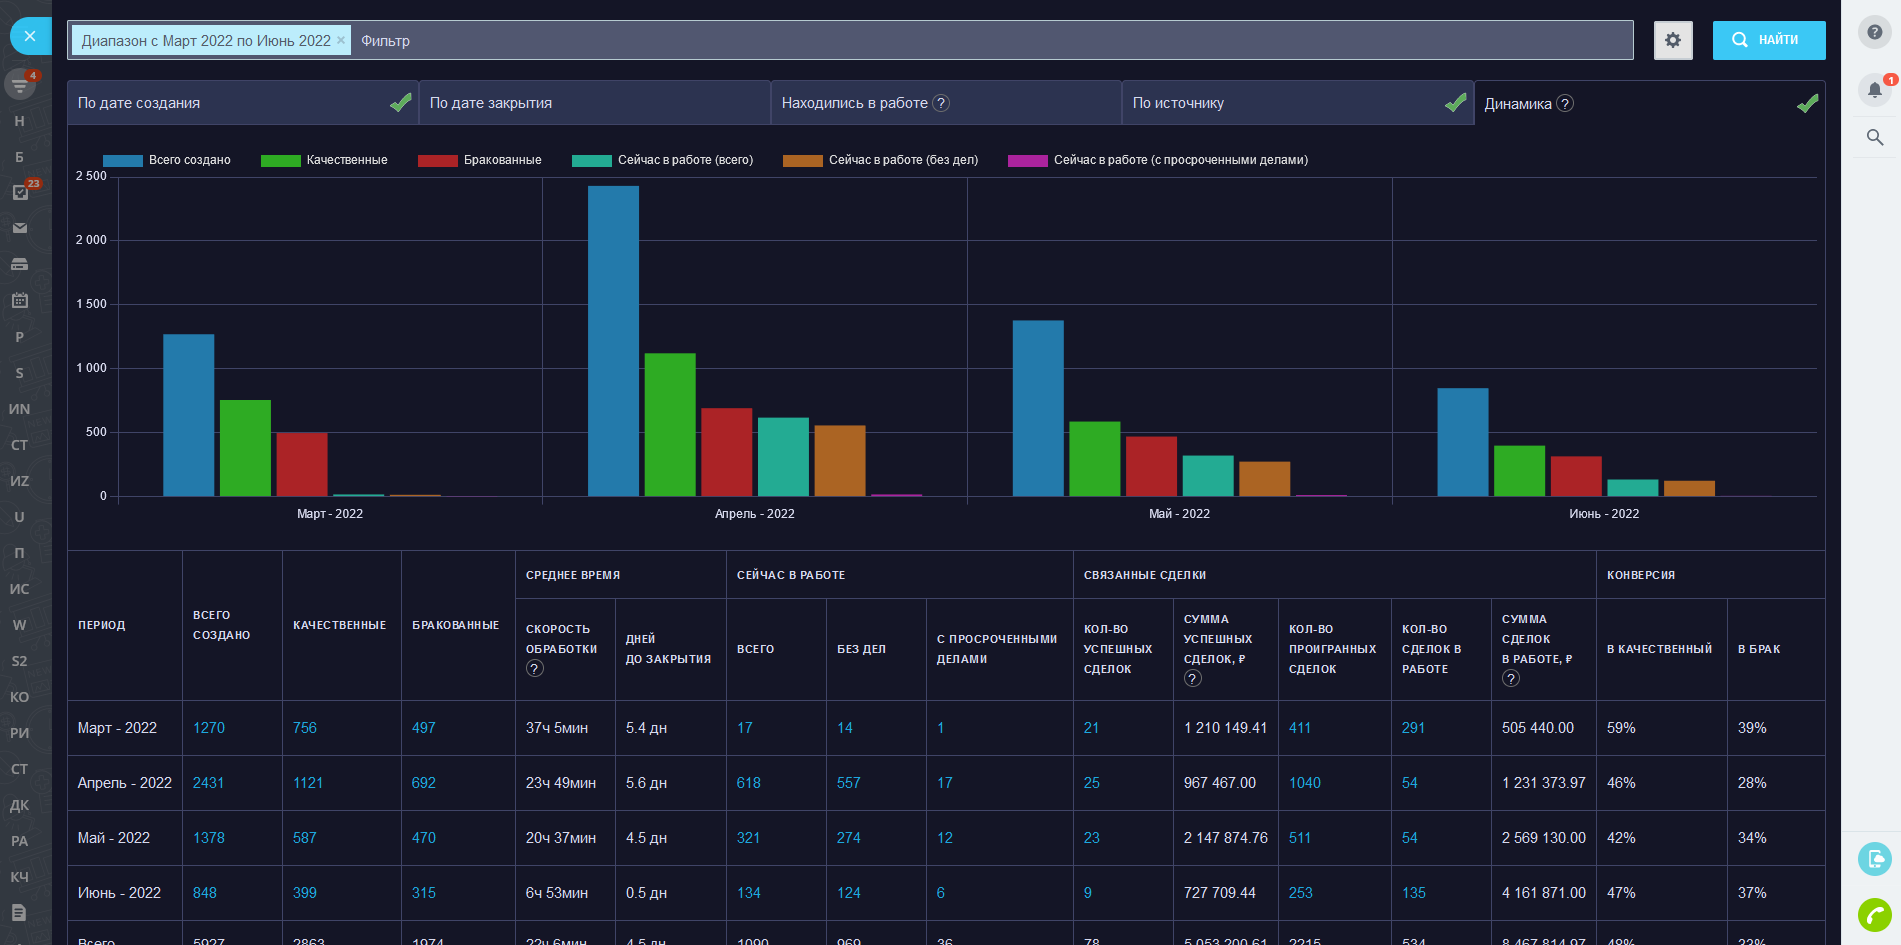Toggle checkmark on "По источнику"
The image size is (1901, 945).
[x=1455, y=103]
